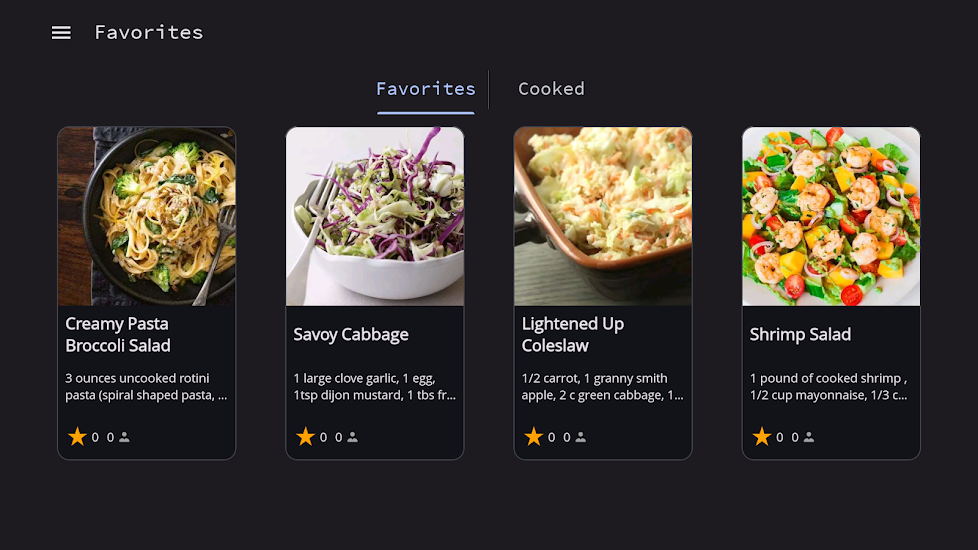This screenshot has height=550, width=978.
Task: Unfavorite Savoy Cabbage with star icon
Action: (x=305, y=437)
